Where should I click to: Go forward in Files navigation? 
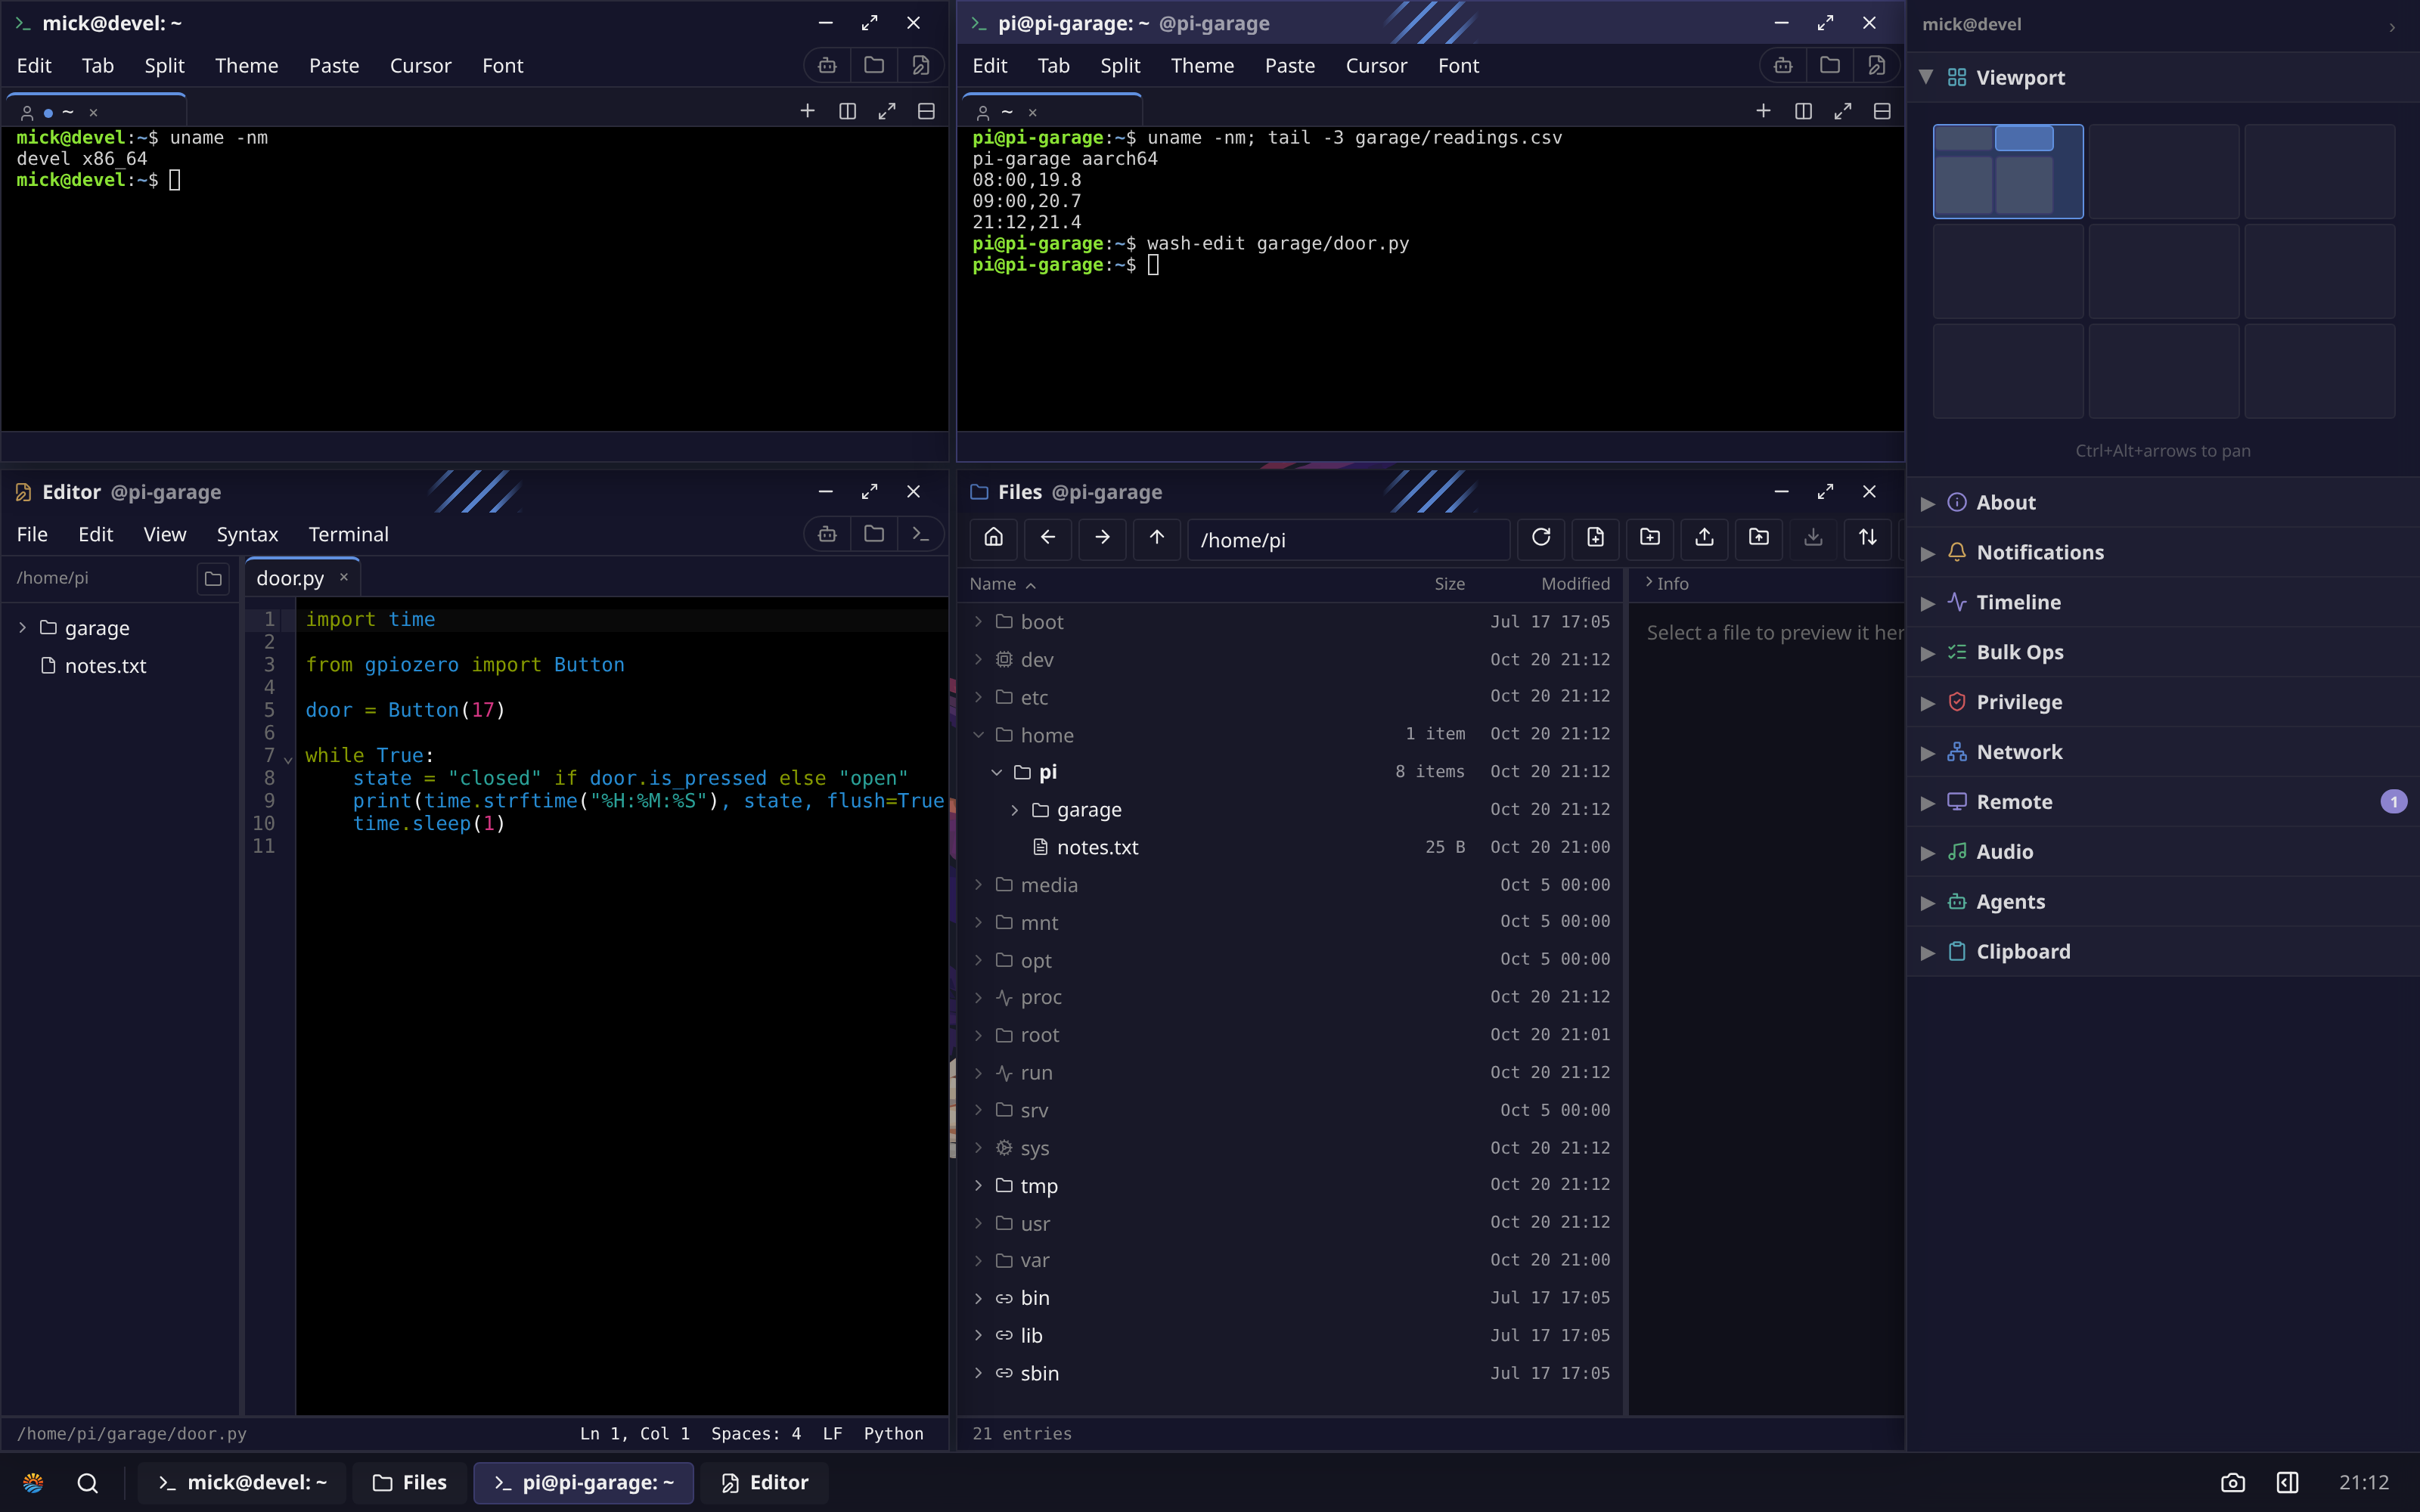[x=1102, y=538]
